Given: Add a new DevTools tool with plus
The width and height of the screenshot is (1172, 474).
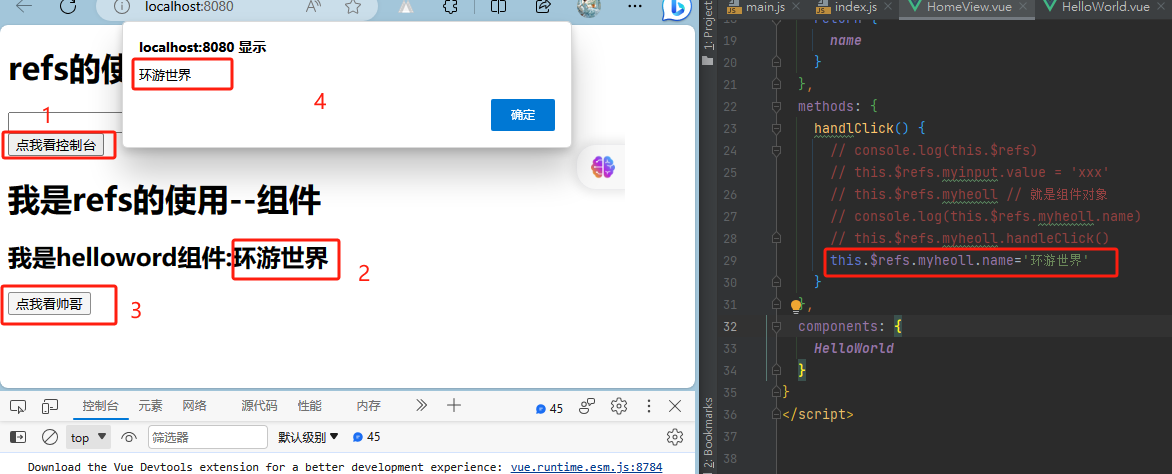Looking at the screenshot, I should (453, 406).
